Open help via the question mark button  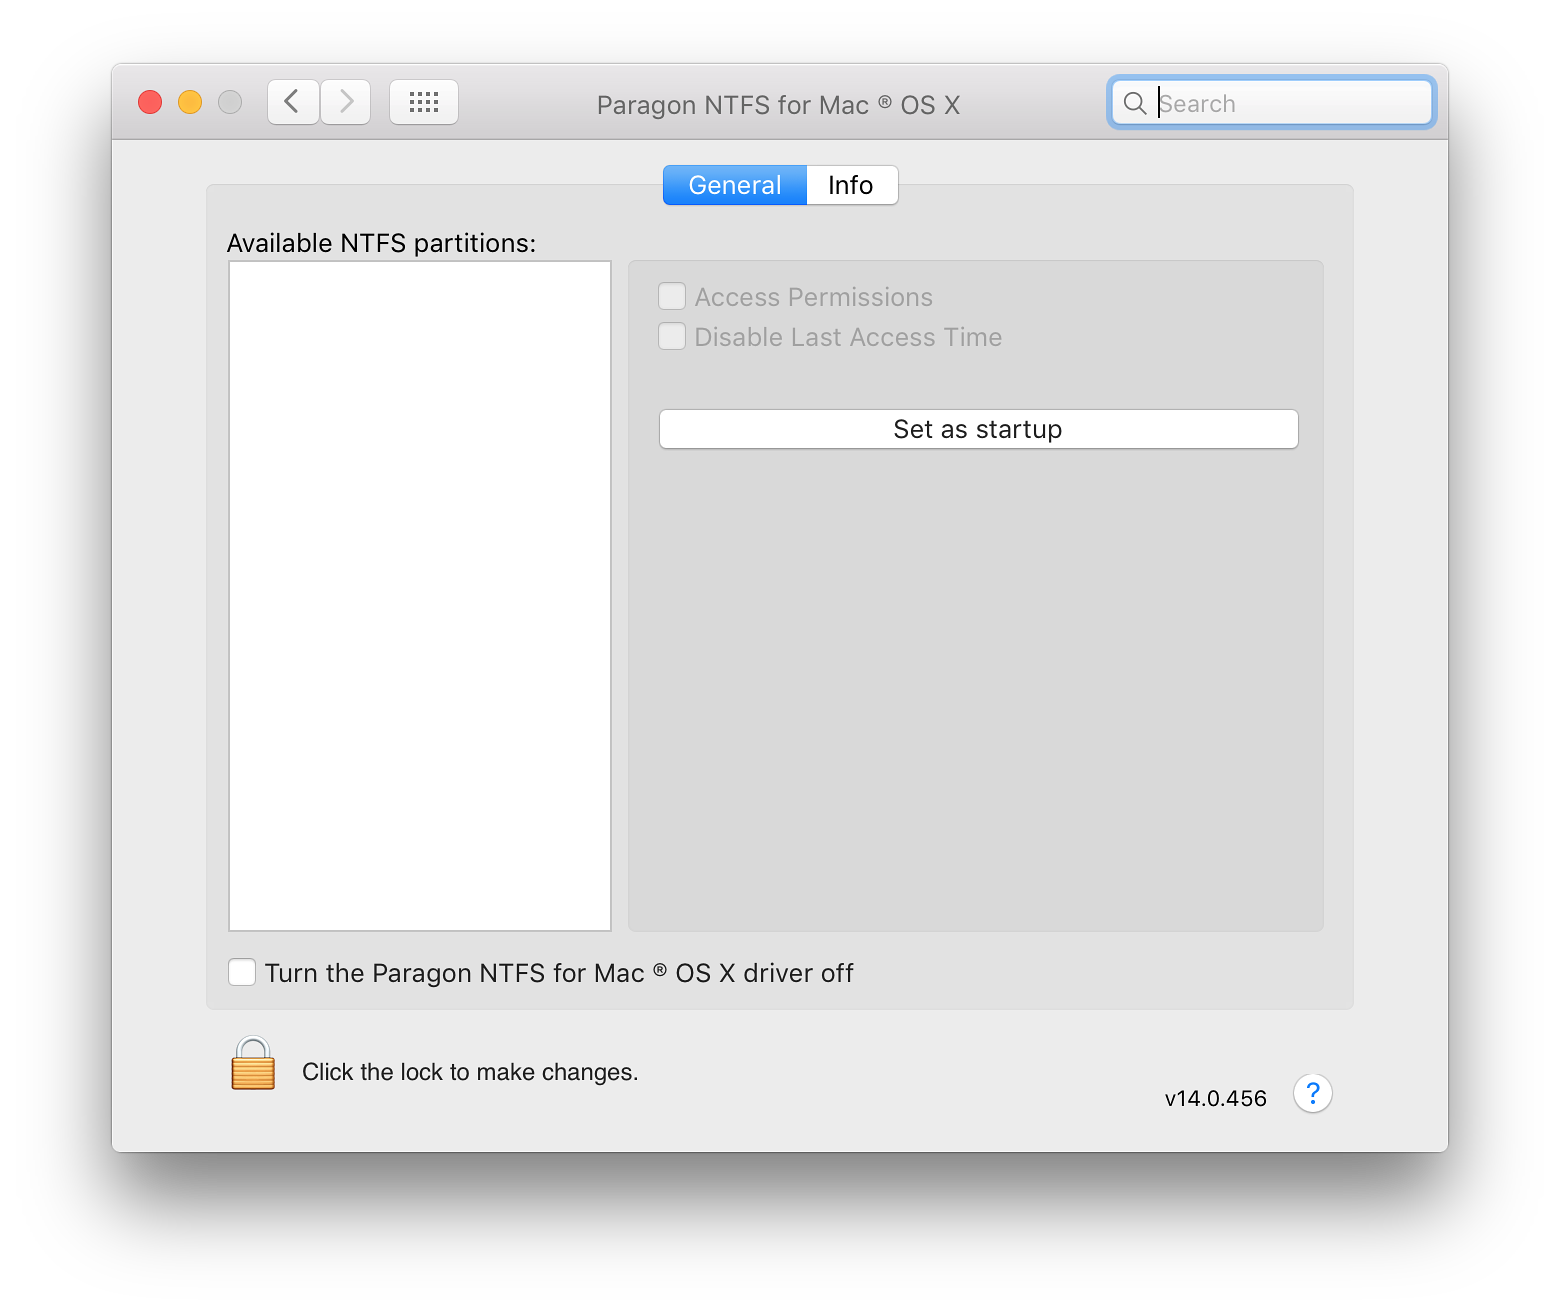coord(1312,1094)
